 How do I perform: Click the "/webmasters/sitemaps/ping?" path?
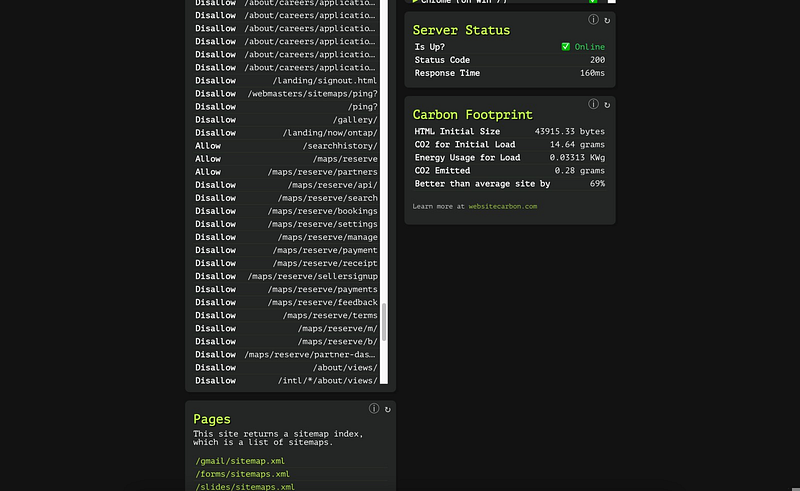(313, 94)
